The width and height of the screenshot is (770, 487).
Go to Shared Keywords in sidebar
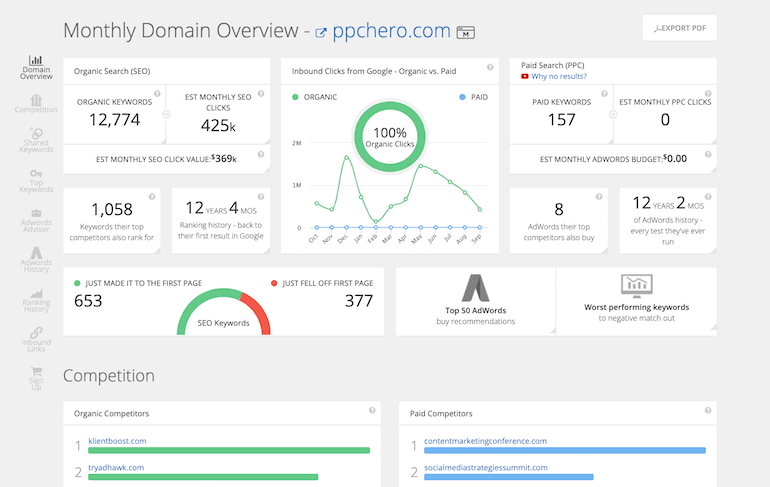coord(36,140)
